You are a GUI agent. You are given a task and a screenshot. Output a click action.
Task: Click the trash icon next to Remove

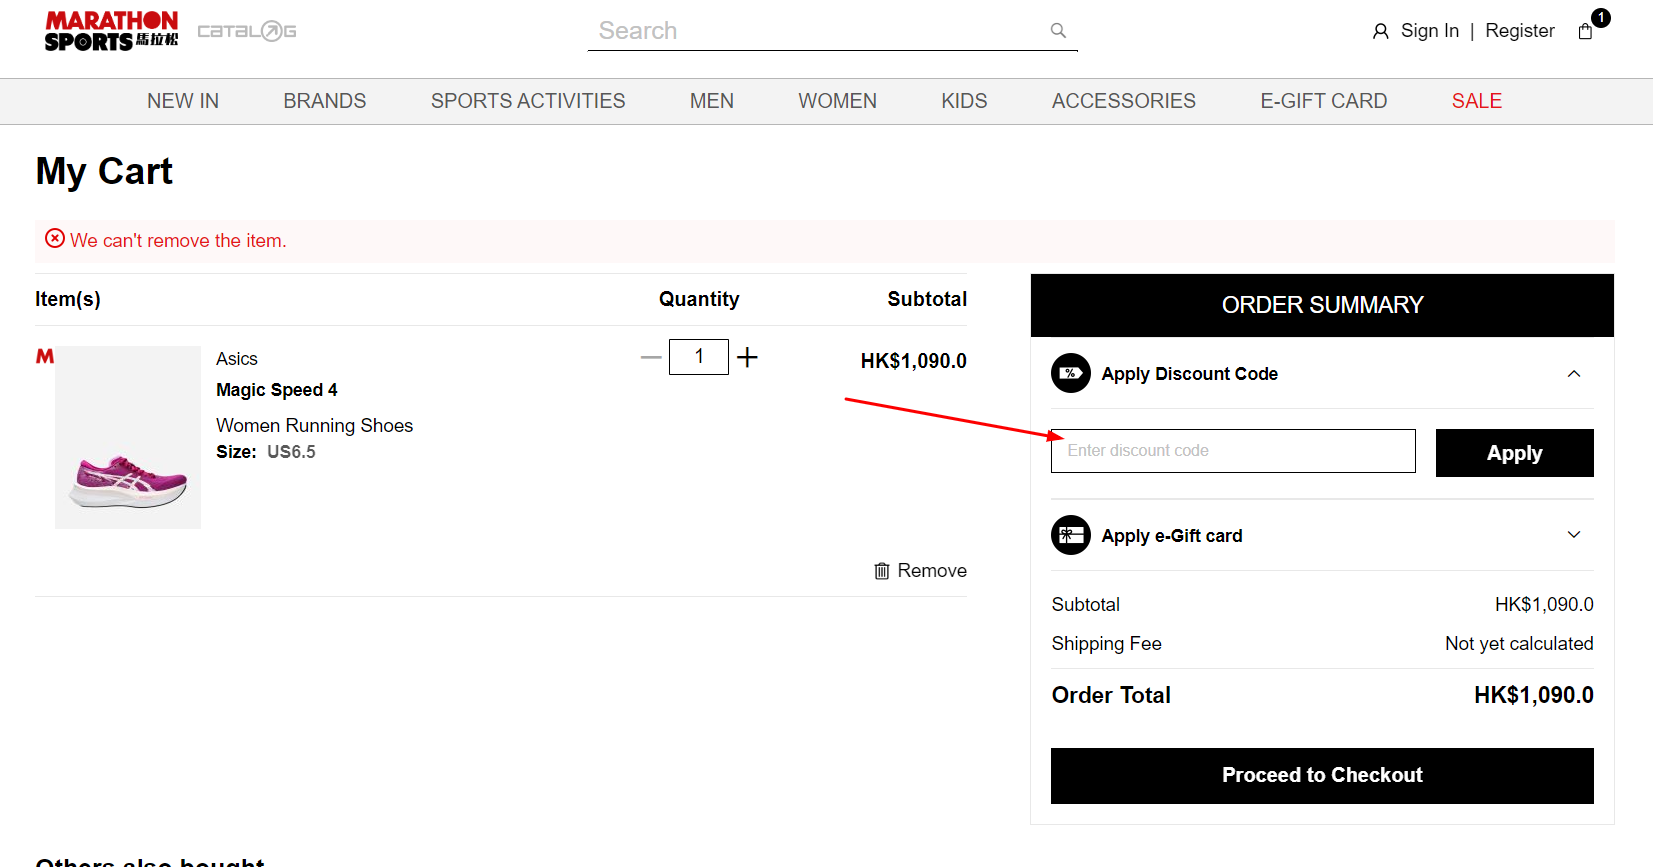882,571
